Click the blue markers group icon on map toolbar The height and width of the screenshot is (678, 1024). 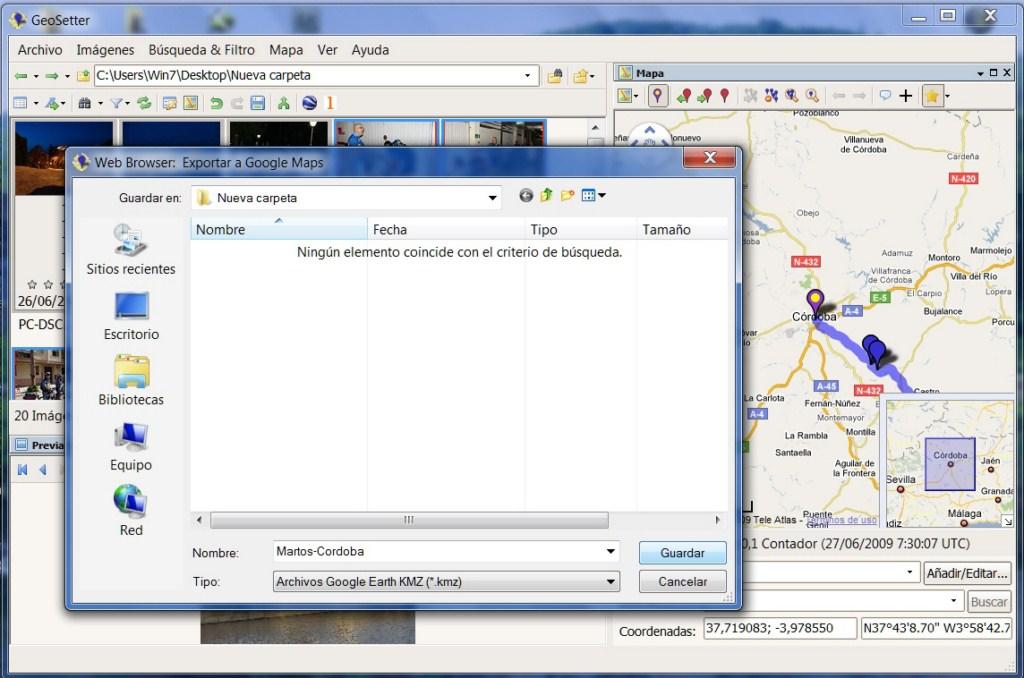[771, 96]
